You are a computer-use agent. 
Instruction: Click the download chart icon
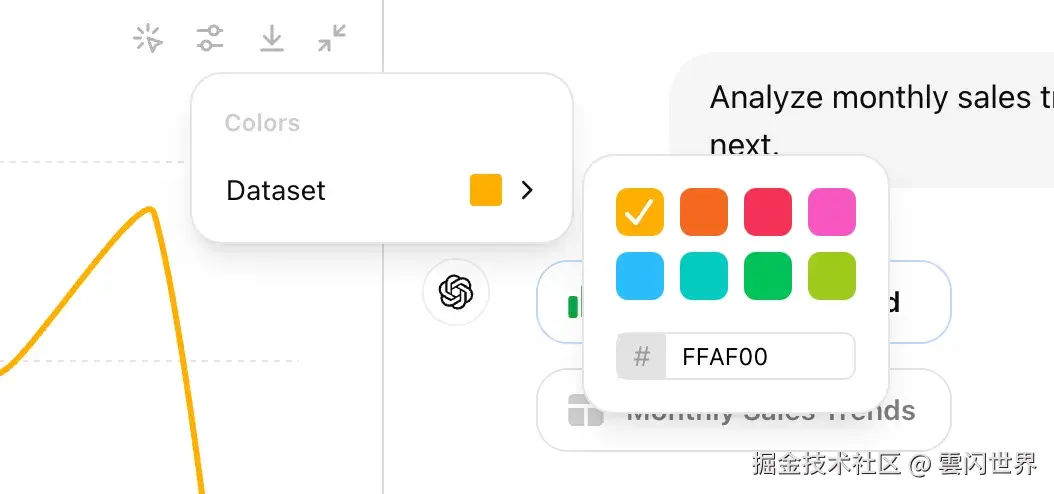click(x=271, y=39)
